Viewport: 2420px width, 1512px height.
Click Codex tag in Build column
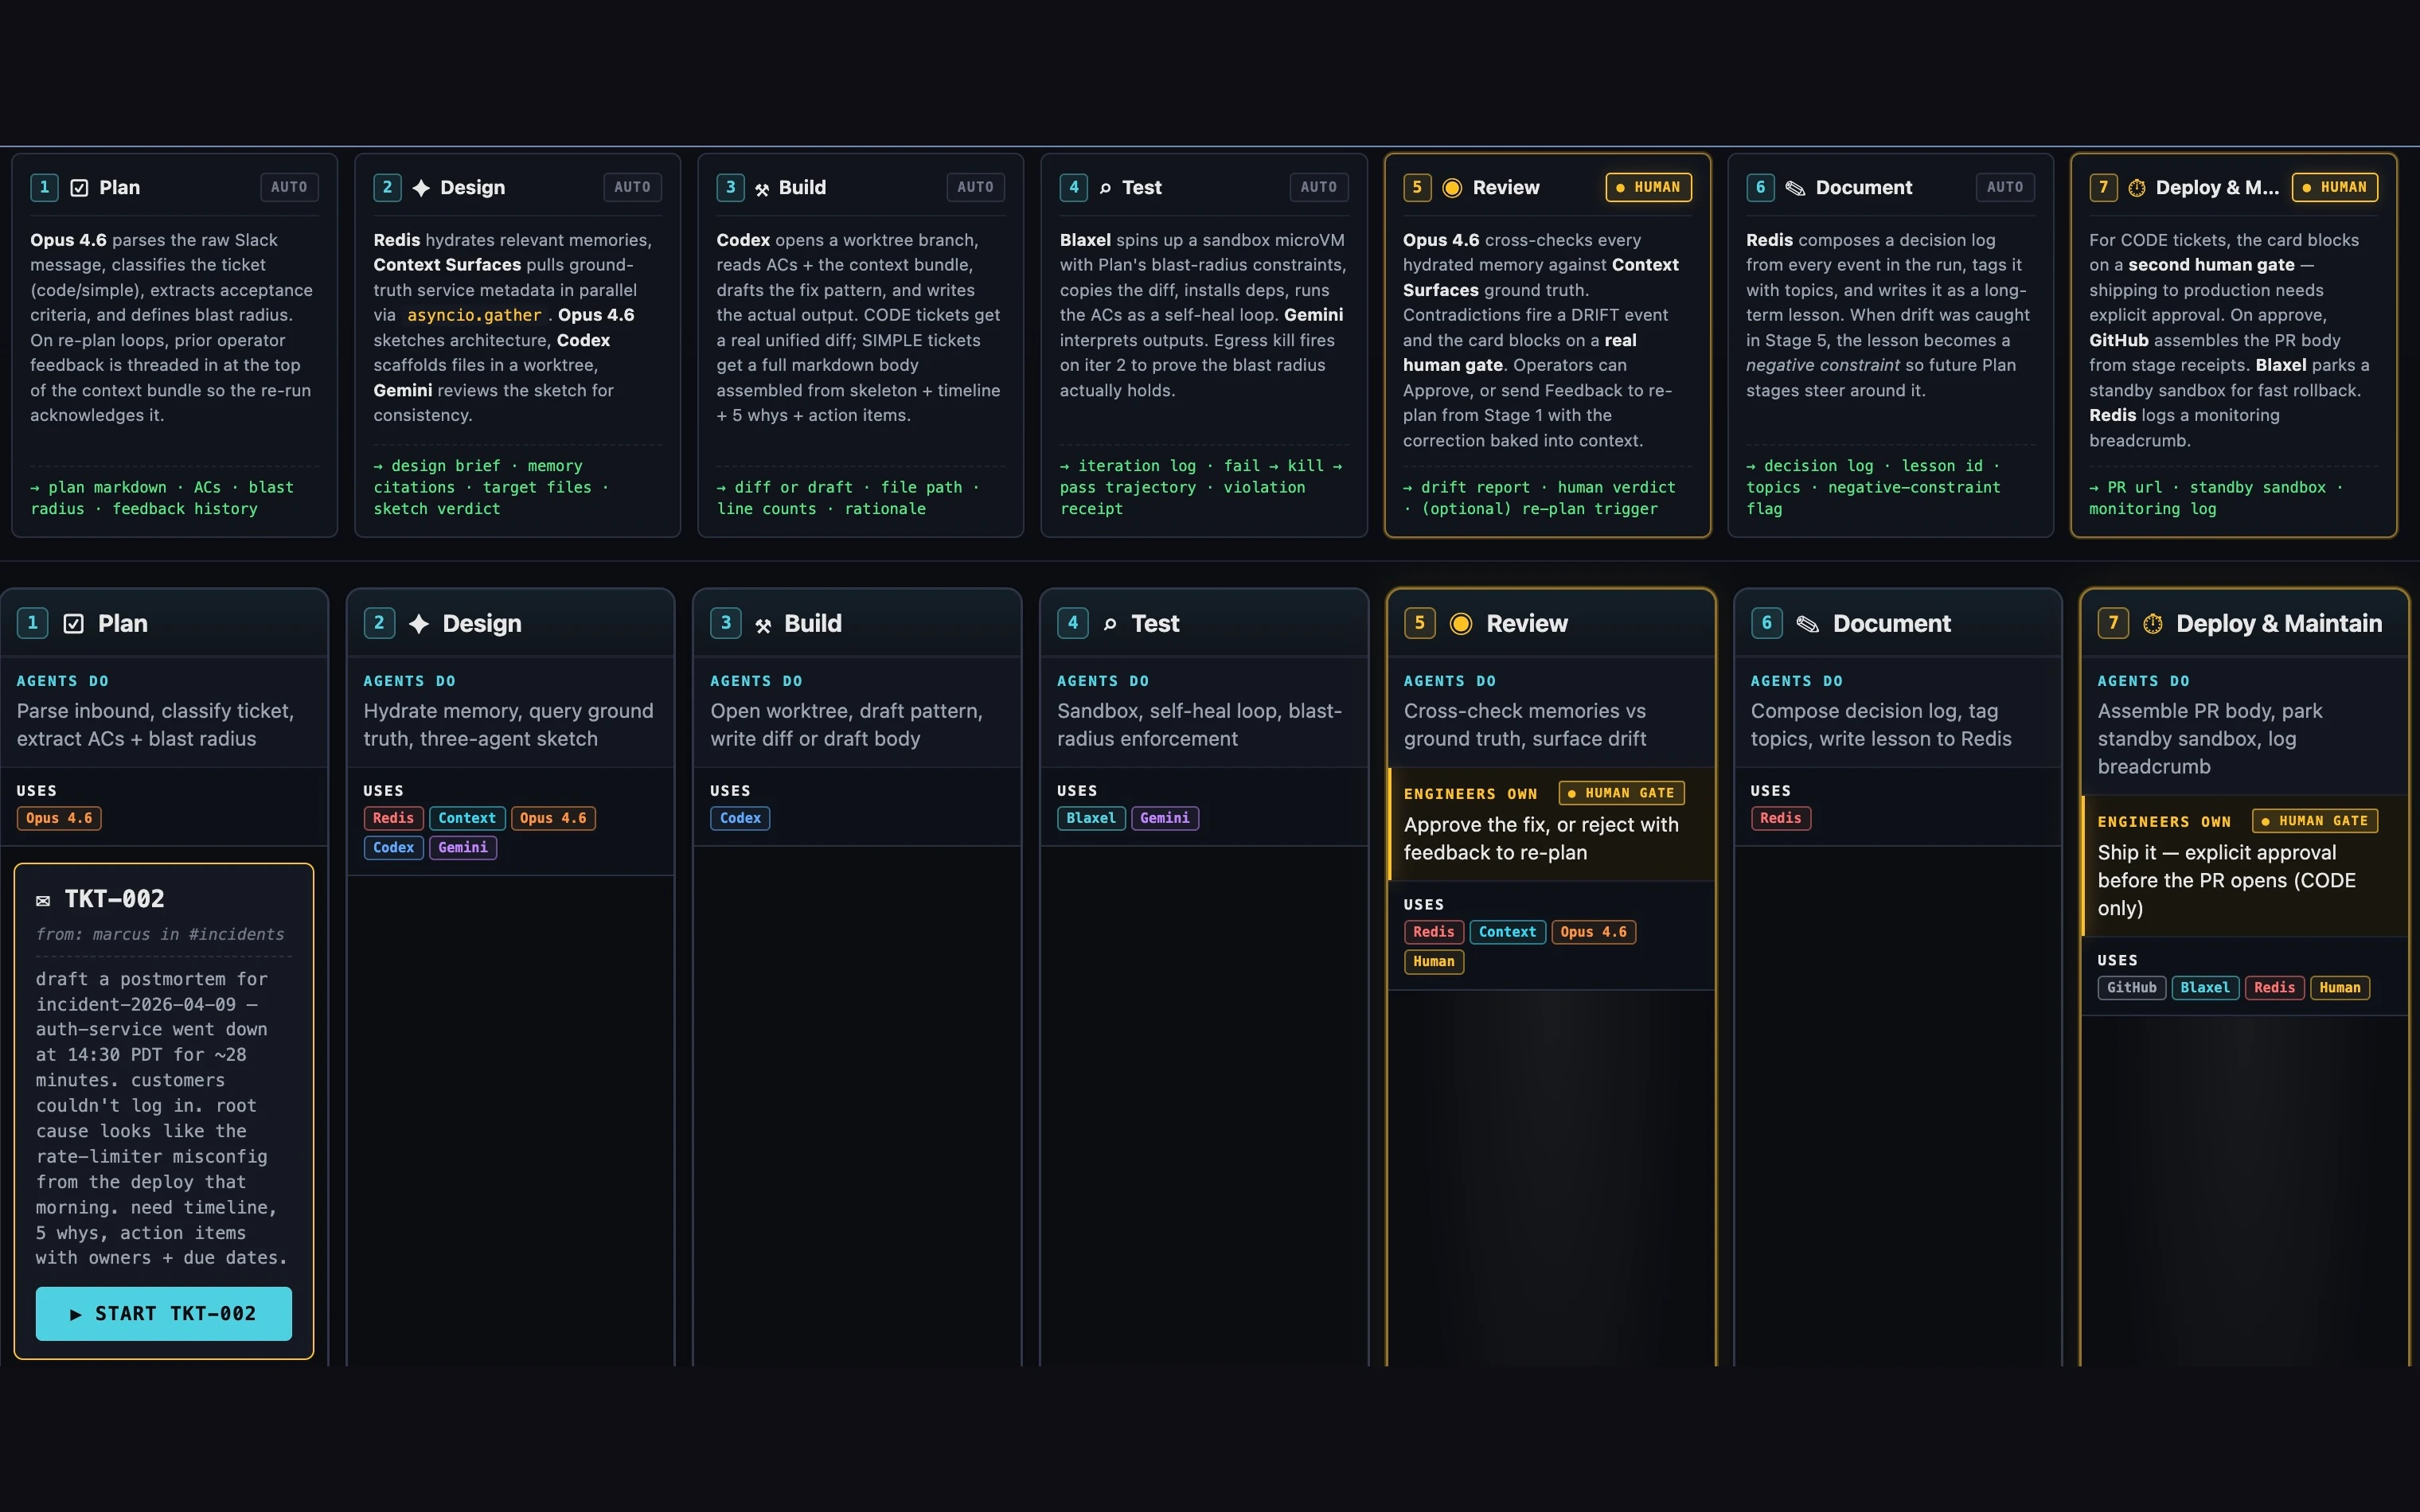740,818
